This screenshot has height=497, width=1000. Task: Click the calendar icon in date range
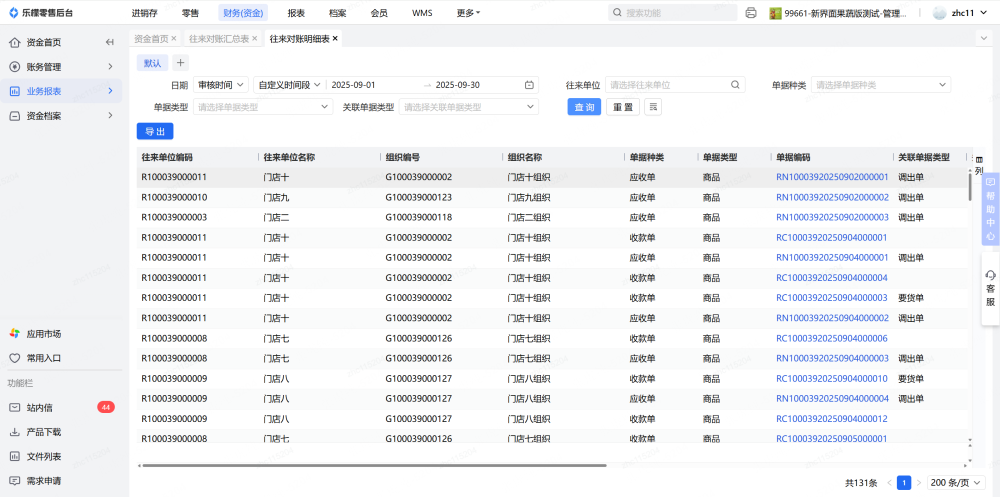click(529, 85)
